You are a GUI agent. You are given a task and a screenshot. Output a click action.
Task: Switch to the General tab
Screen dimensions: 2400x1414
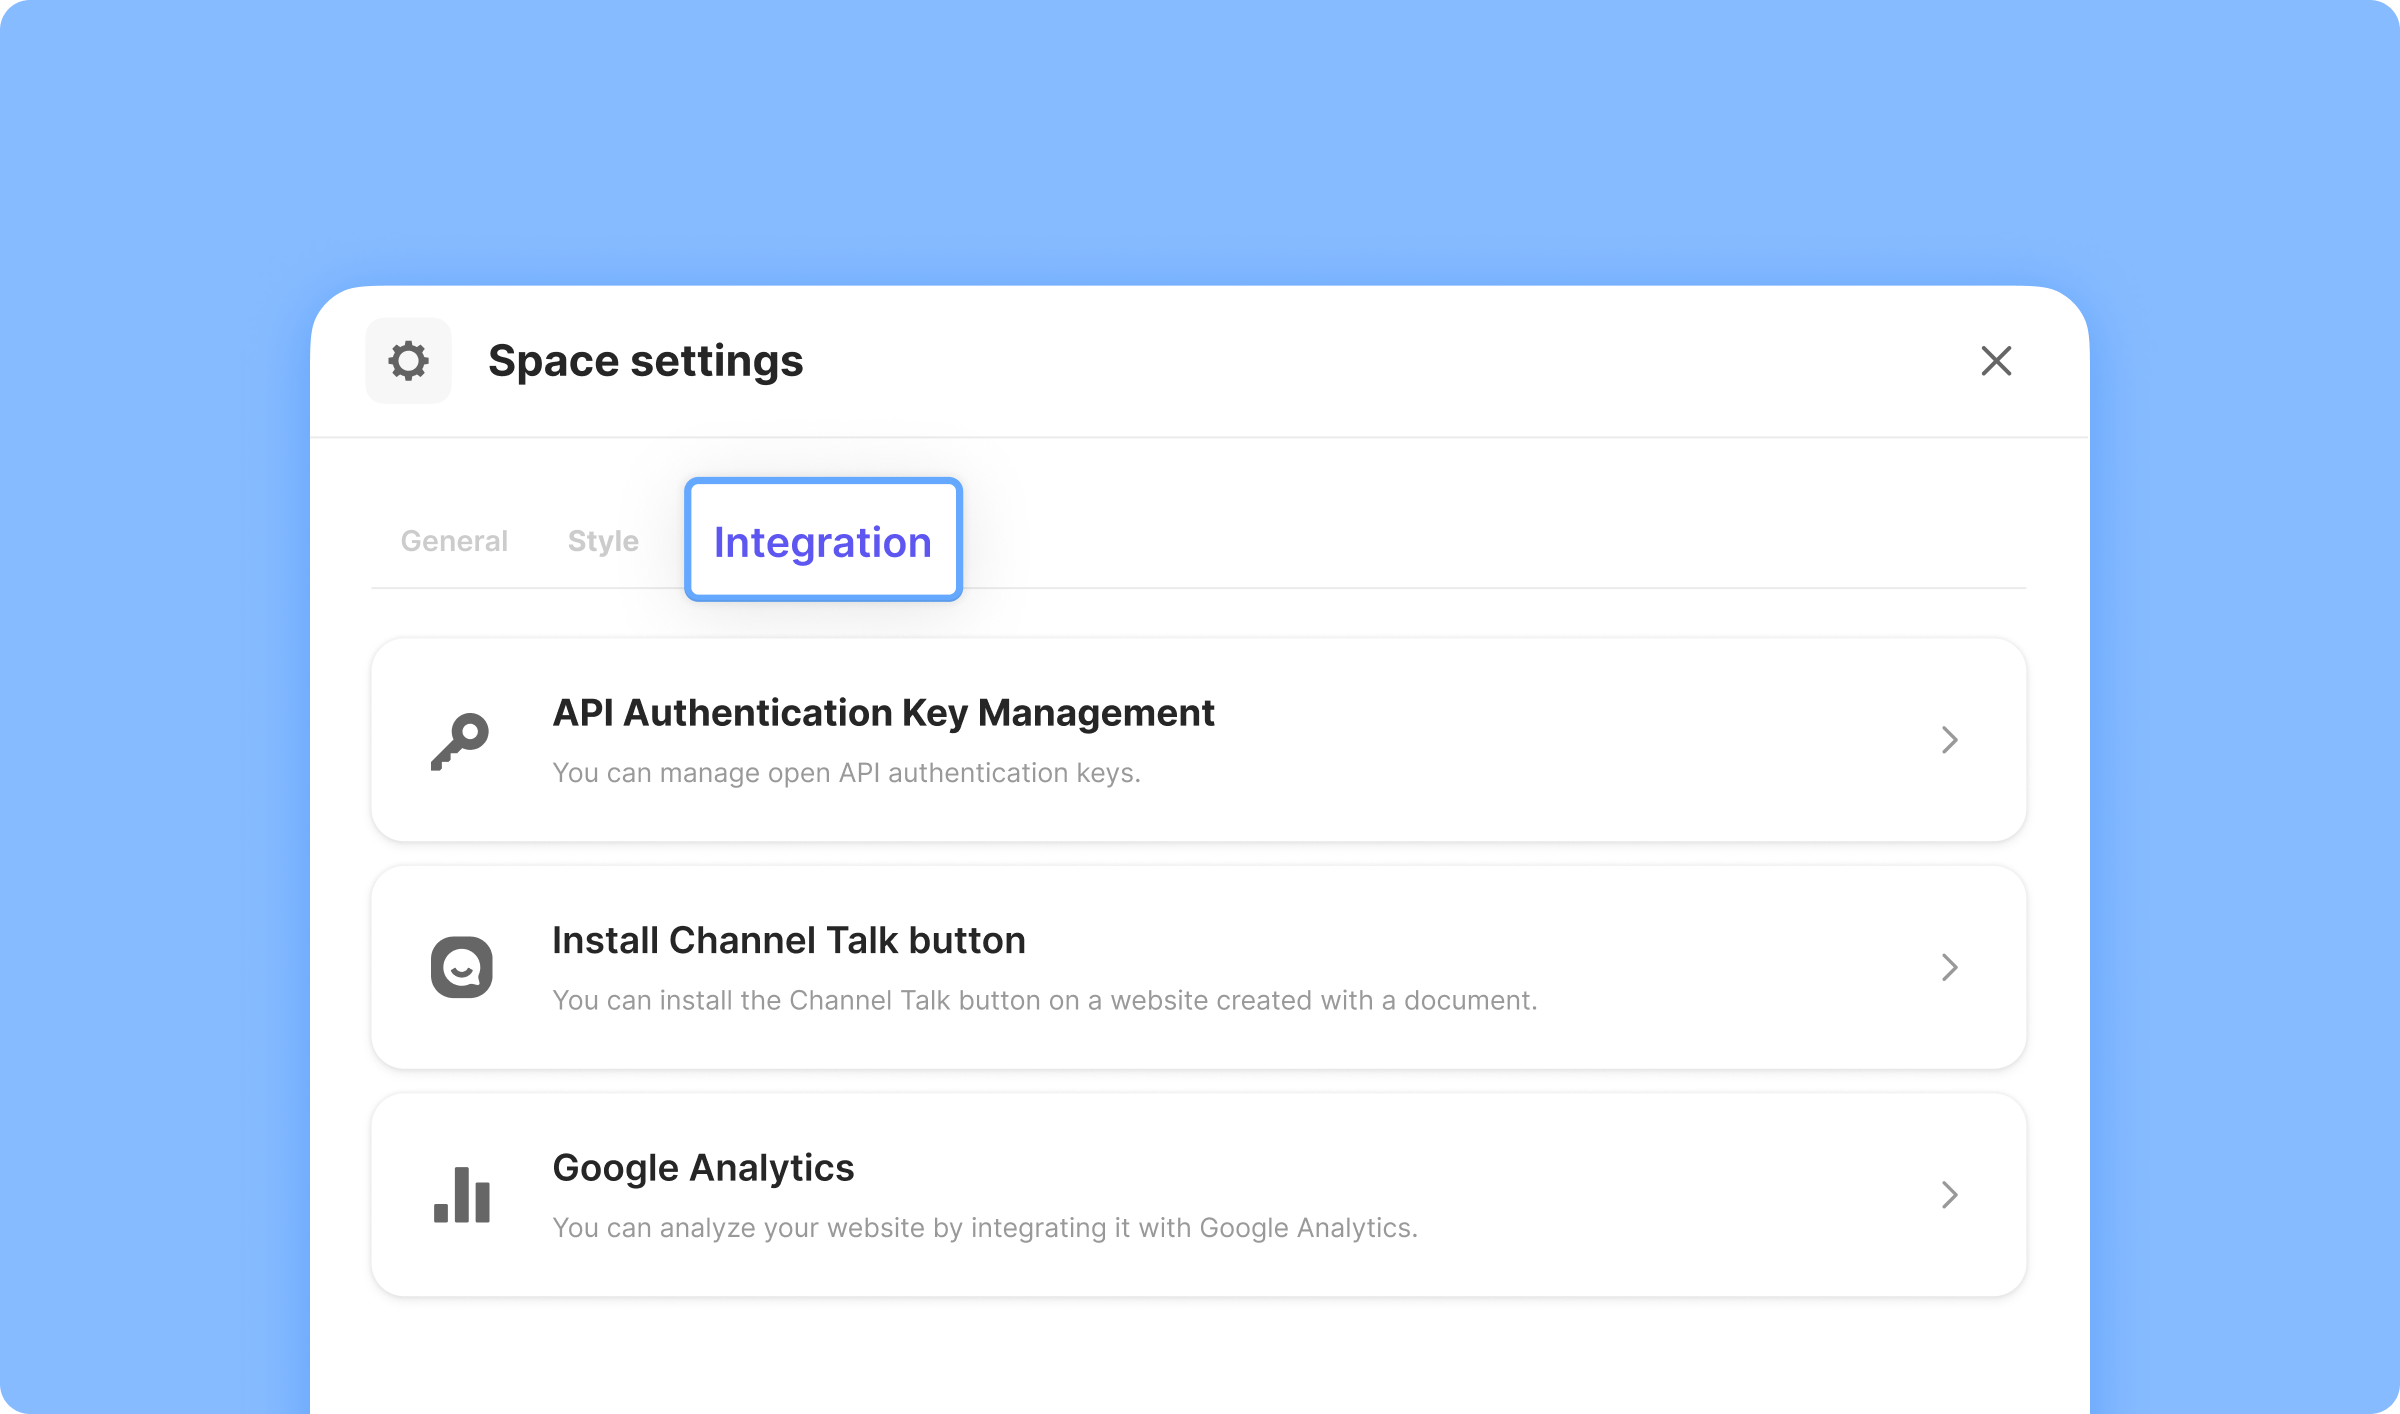[454, 541]
